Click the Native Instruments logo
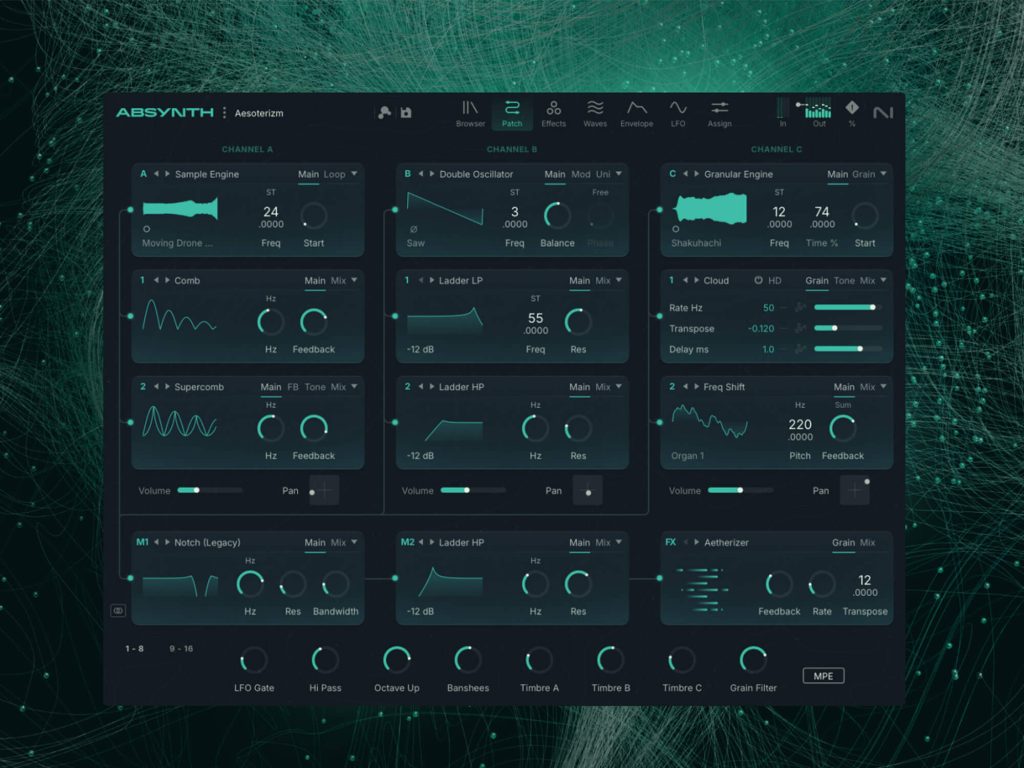 (x=883, y=112)
